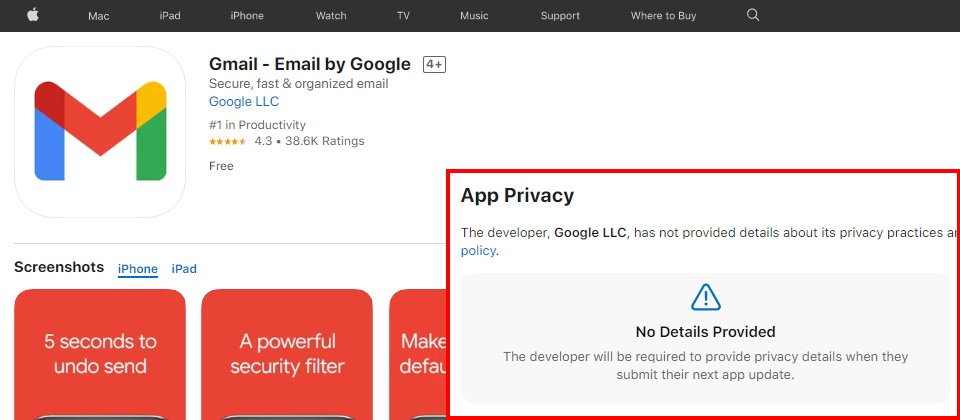The height and width of the screenshot is (420, 960).
Task: Click bold 'Google LLC' in privacy text
Action: click(x=590, y=233)
